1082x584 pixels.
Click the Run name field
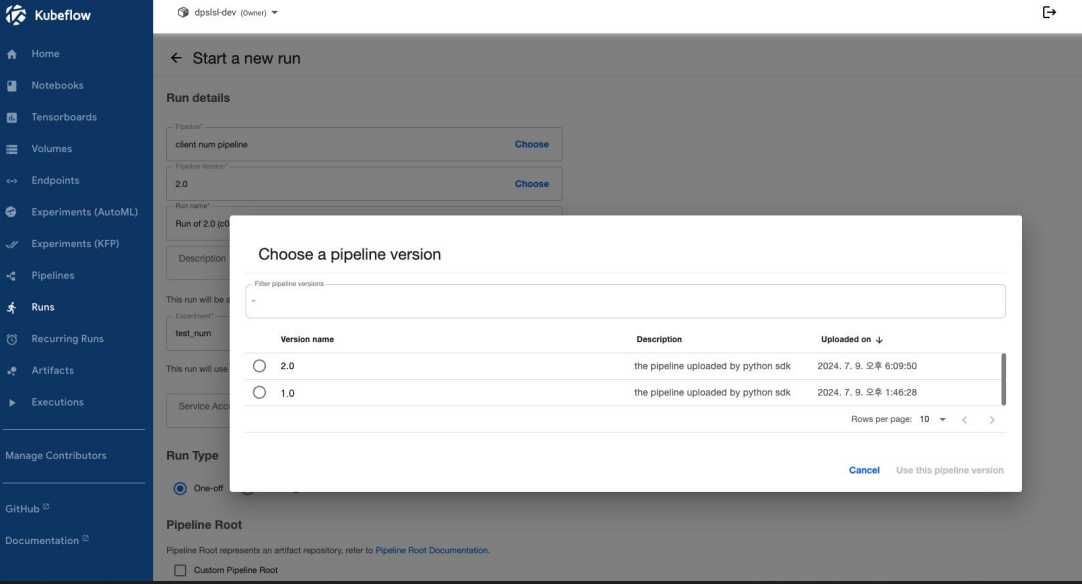point(198,224)
